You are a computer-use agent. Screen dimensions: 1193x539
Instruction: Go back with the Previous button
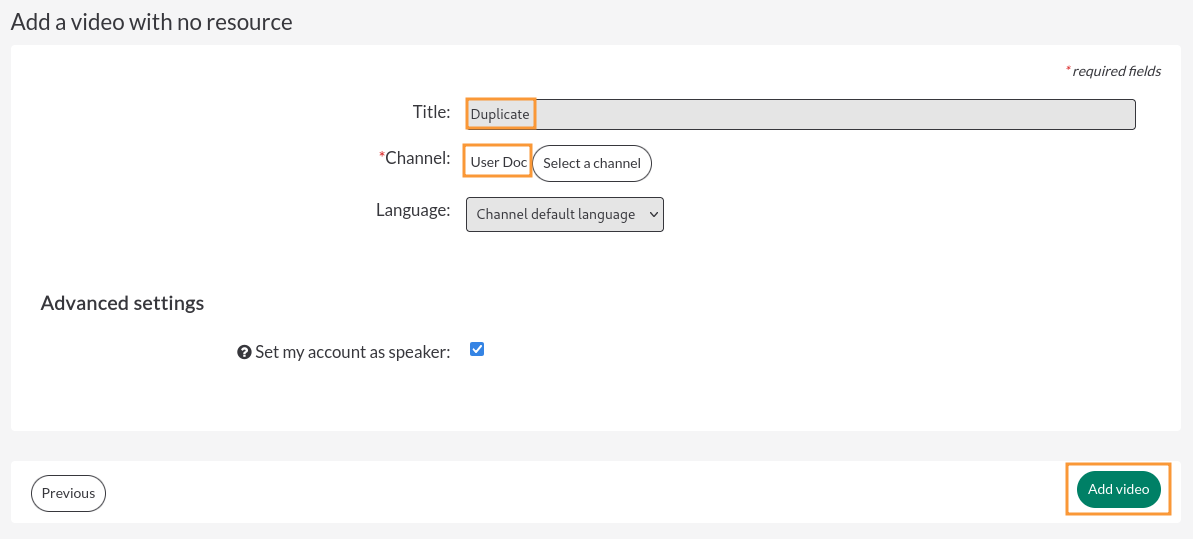tap(68, 493)
